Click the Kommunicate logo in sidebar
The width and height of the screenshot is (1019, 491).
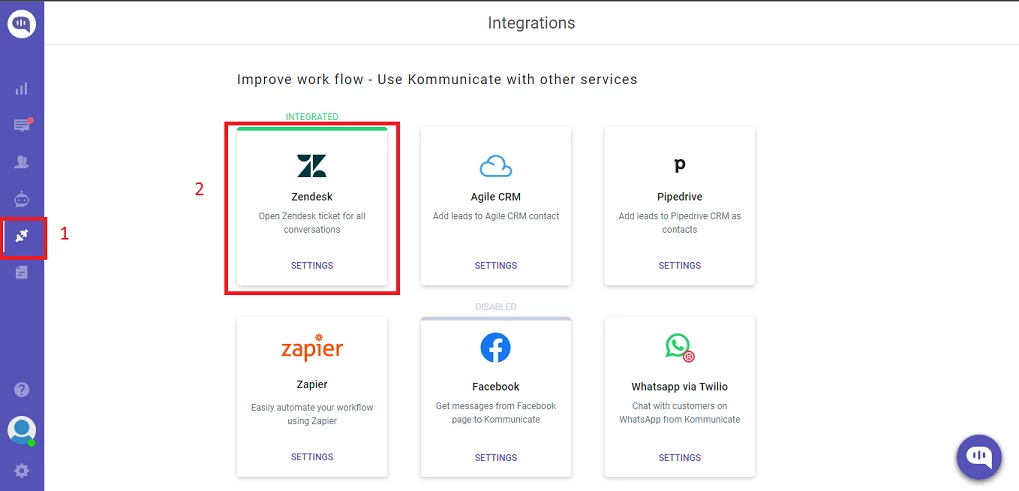pos(21,24)
